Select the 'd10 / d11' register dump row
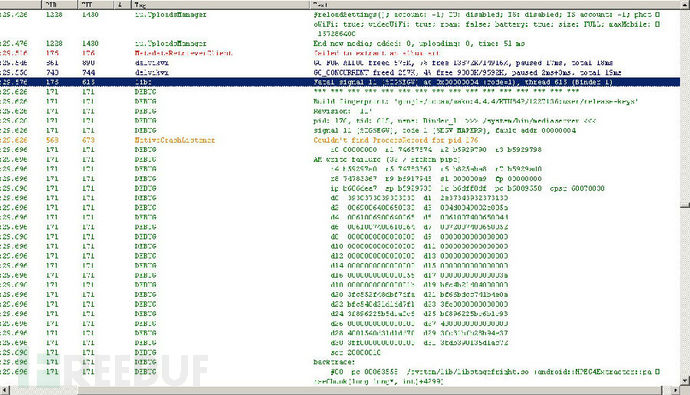Screen dimensions: 690x395 point(340,246)
